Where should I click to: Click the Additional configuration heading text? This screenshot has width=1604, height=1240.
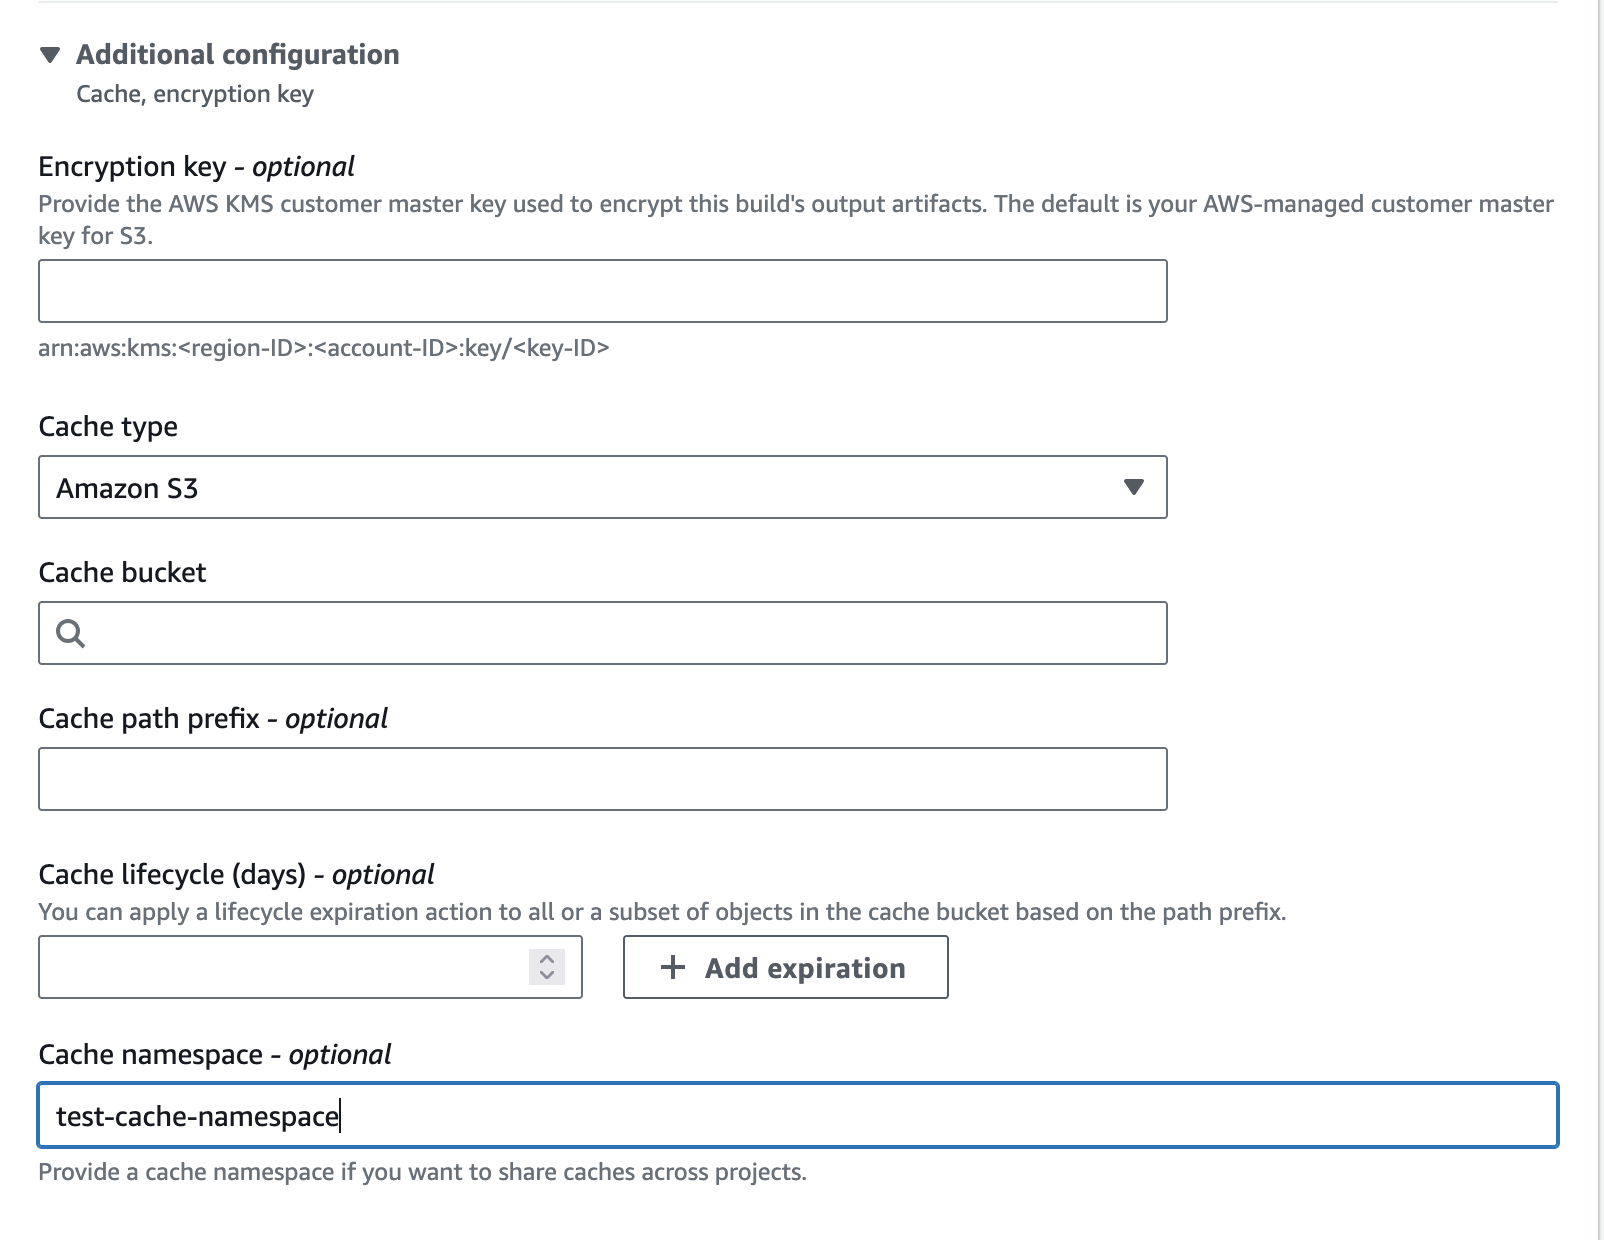point(237,55)
